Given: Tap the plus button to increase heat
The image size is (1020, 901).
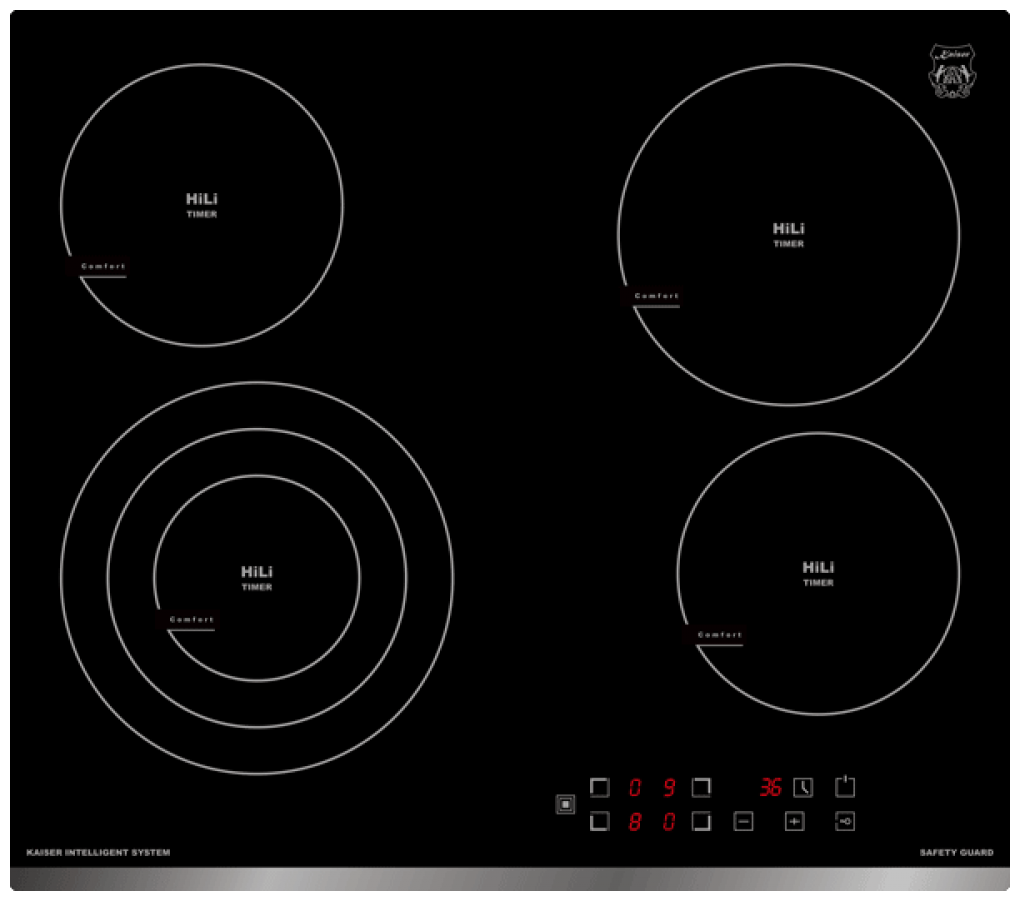Looking at the screenshot, I should pyautogui.click(x=794, y=822).
